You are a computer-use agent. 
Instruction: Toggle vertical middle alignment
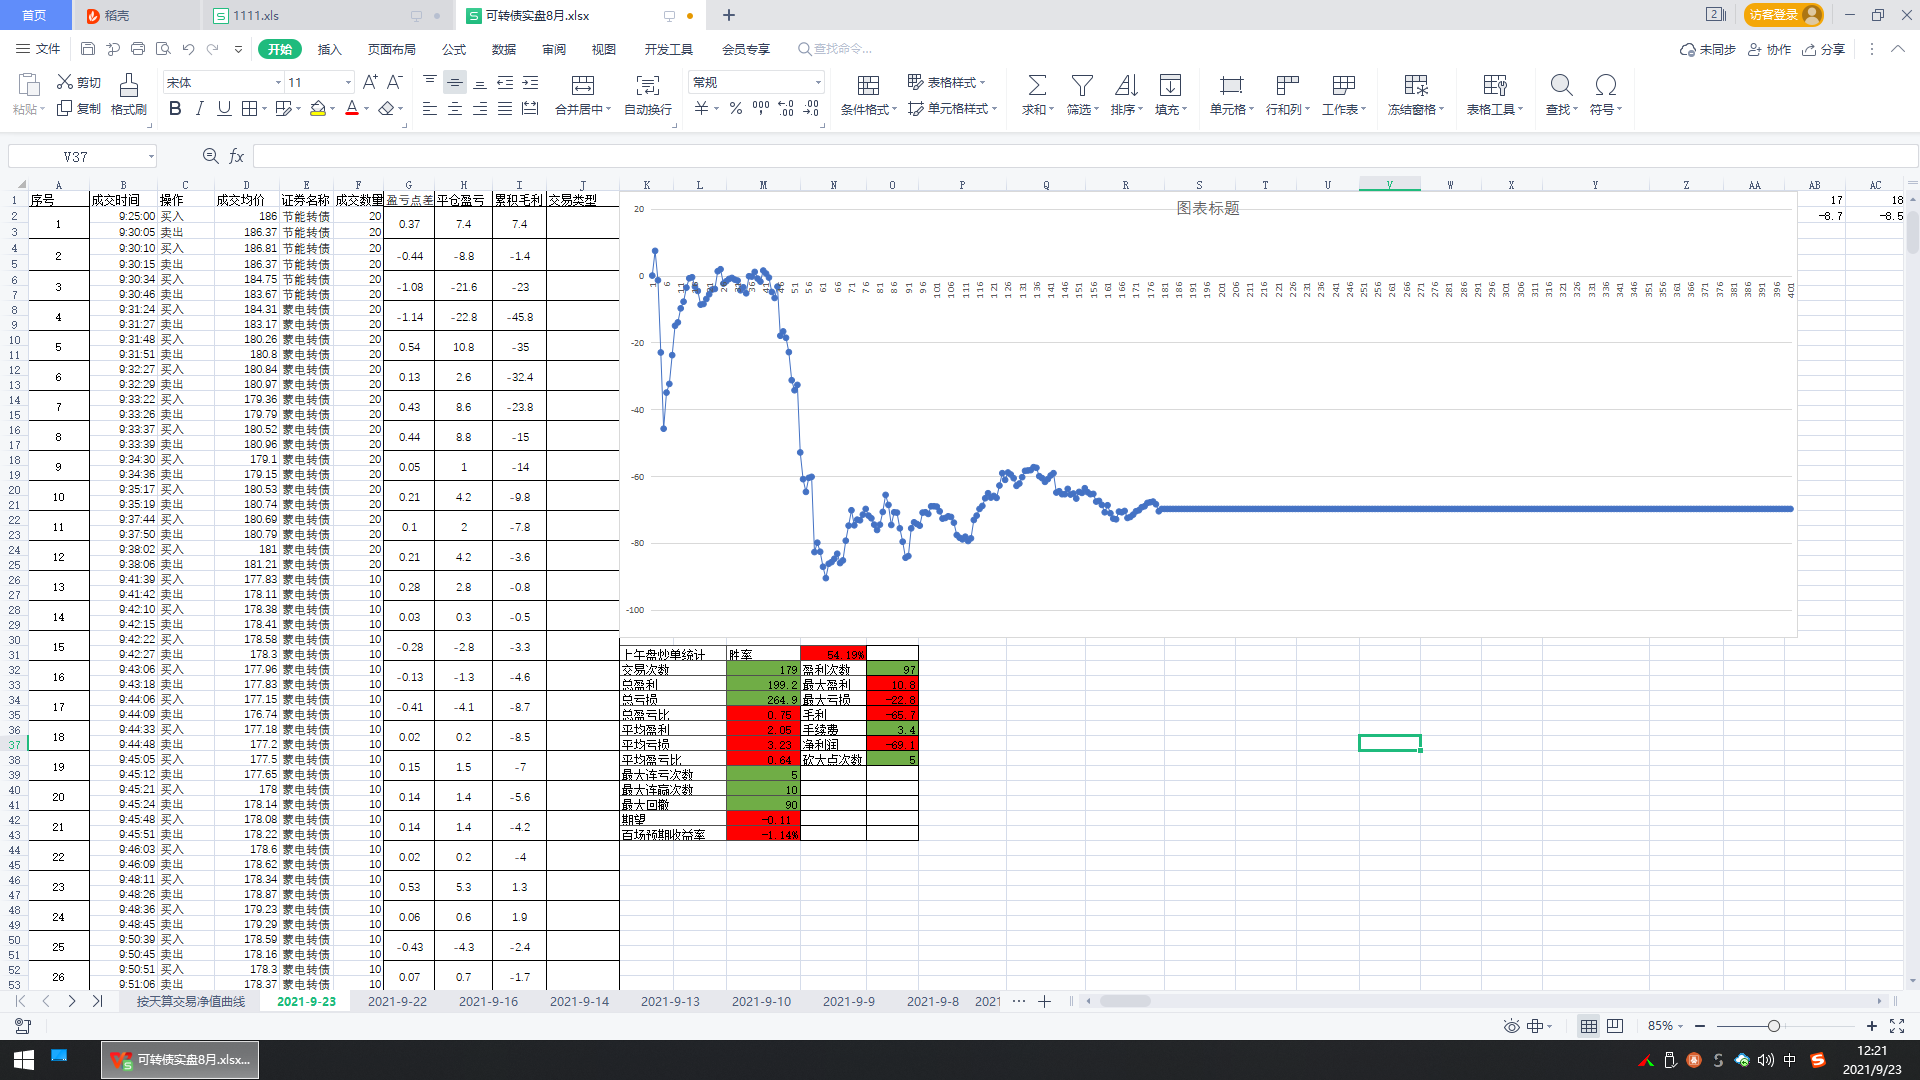pos(455,82)
